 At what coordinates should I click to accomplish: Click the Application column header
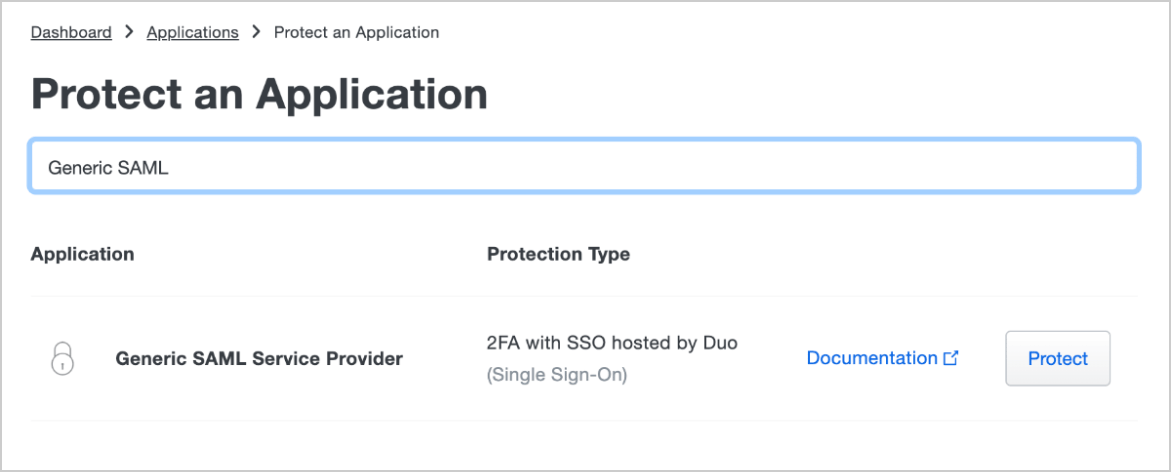tap(82, 254)
